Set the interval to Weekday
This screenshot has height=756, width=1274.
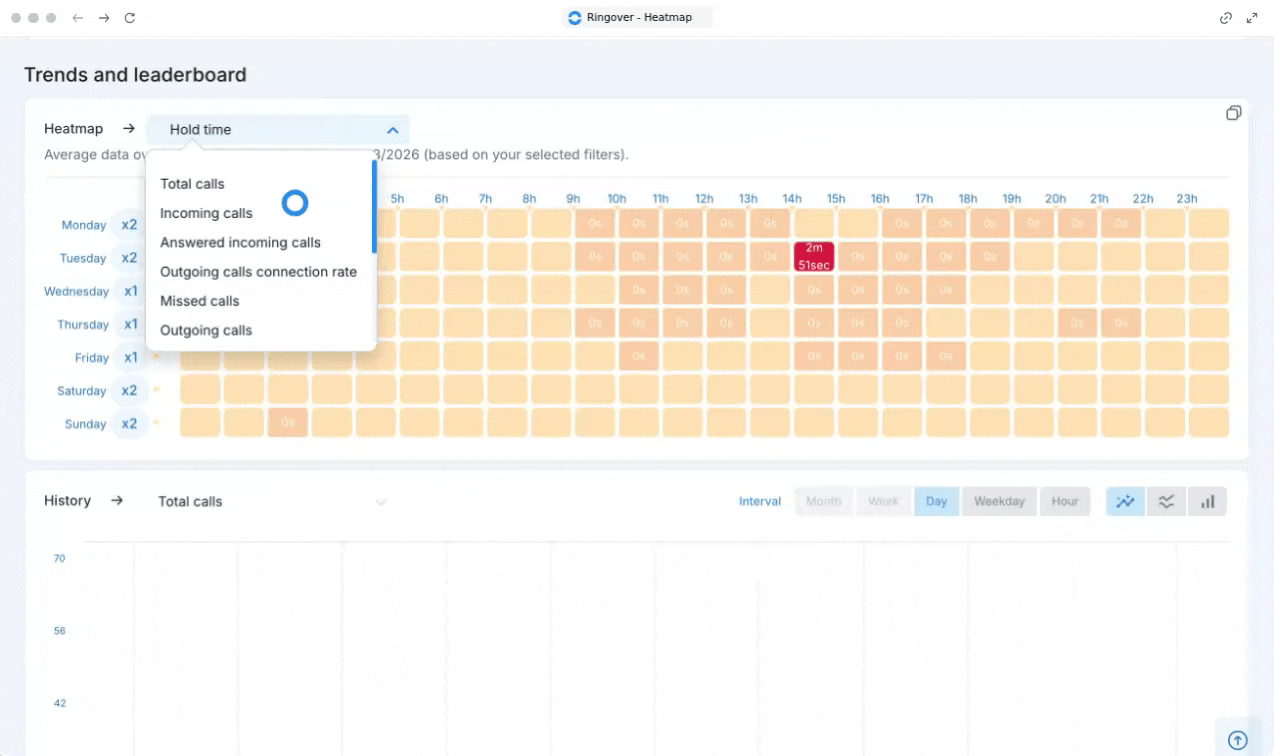[999, 501]
